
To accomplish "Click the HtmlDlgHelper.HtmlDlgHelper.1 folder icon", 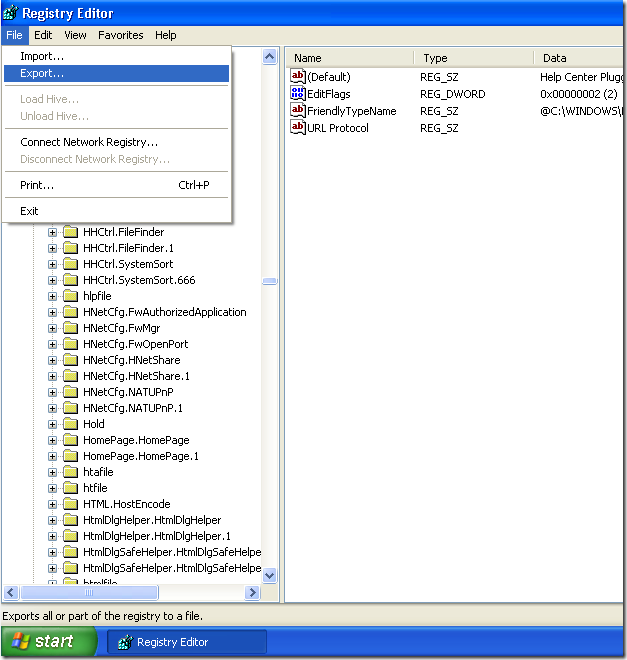I will click(70, 536).
